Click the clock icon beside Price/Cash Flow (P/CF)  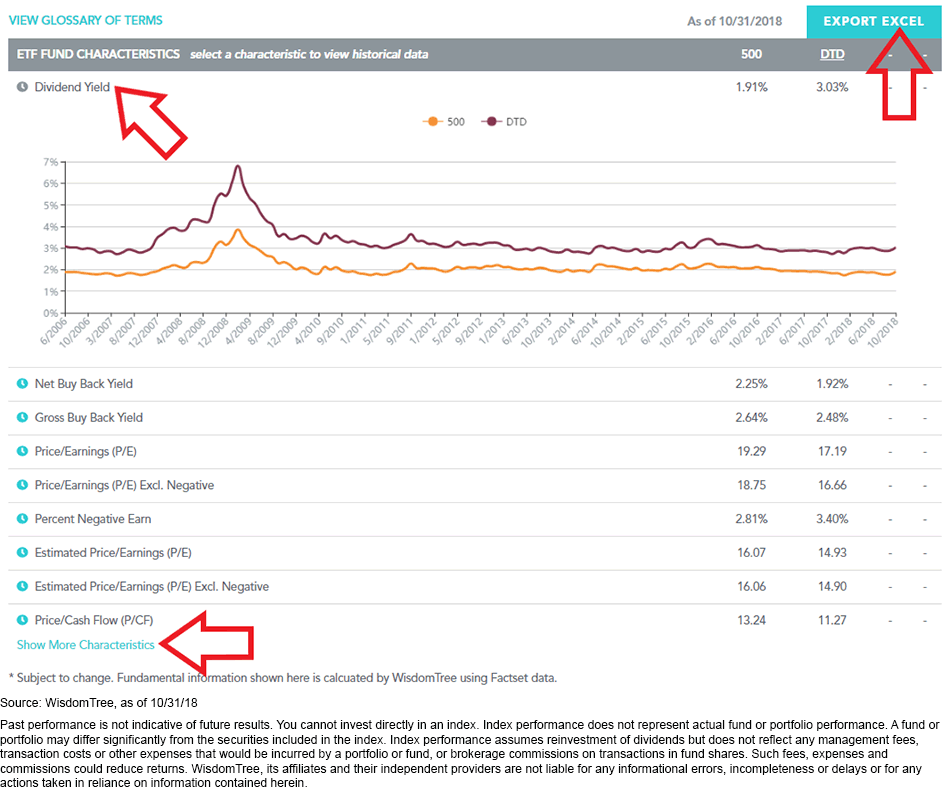22,620
